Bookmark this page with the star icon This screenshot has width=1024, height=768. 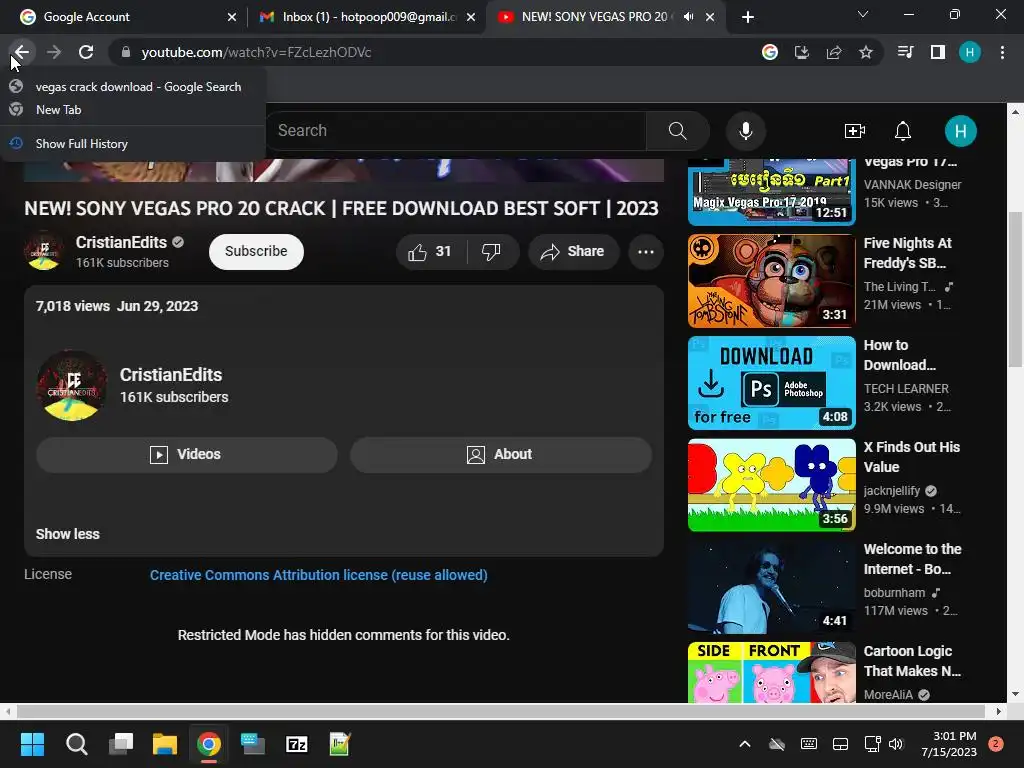(866, 52)
